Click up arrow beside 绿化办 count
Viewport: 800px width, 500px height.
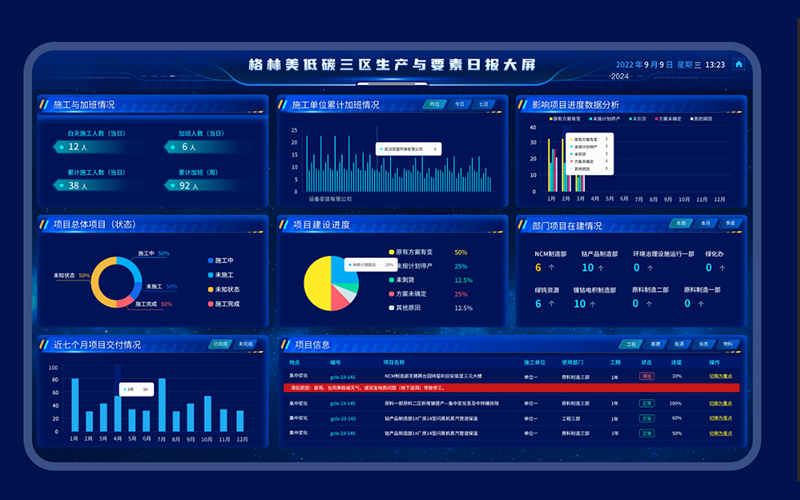point(722,268)
